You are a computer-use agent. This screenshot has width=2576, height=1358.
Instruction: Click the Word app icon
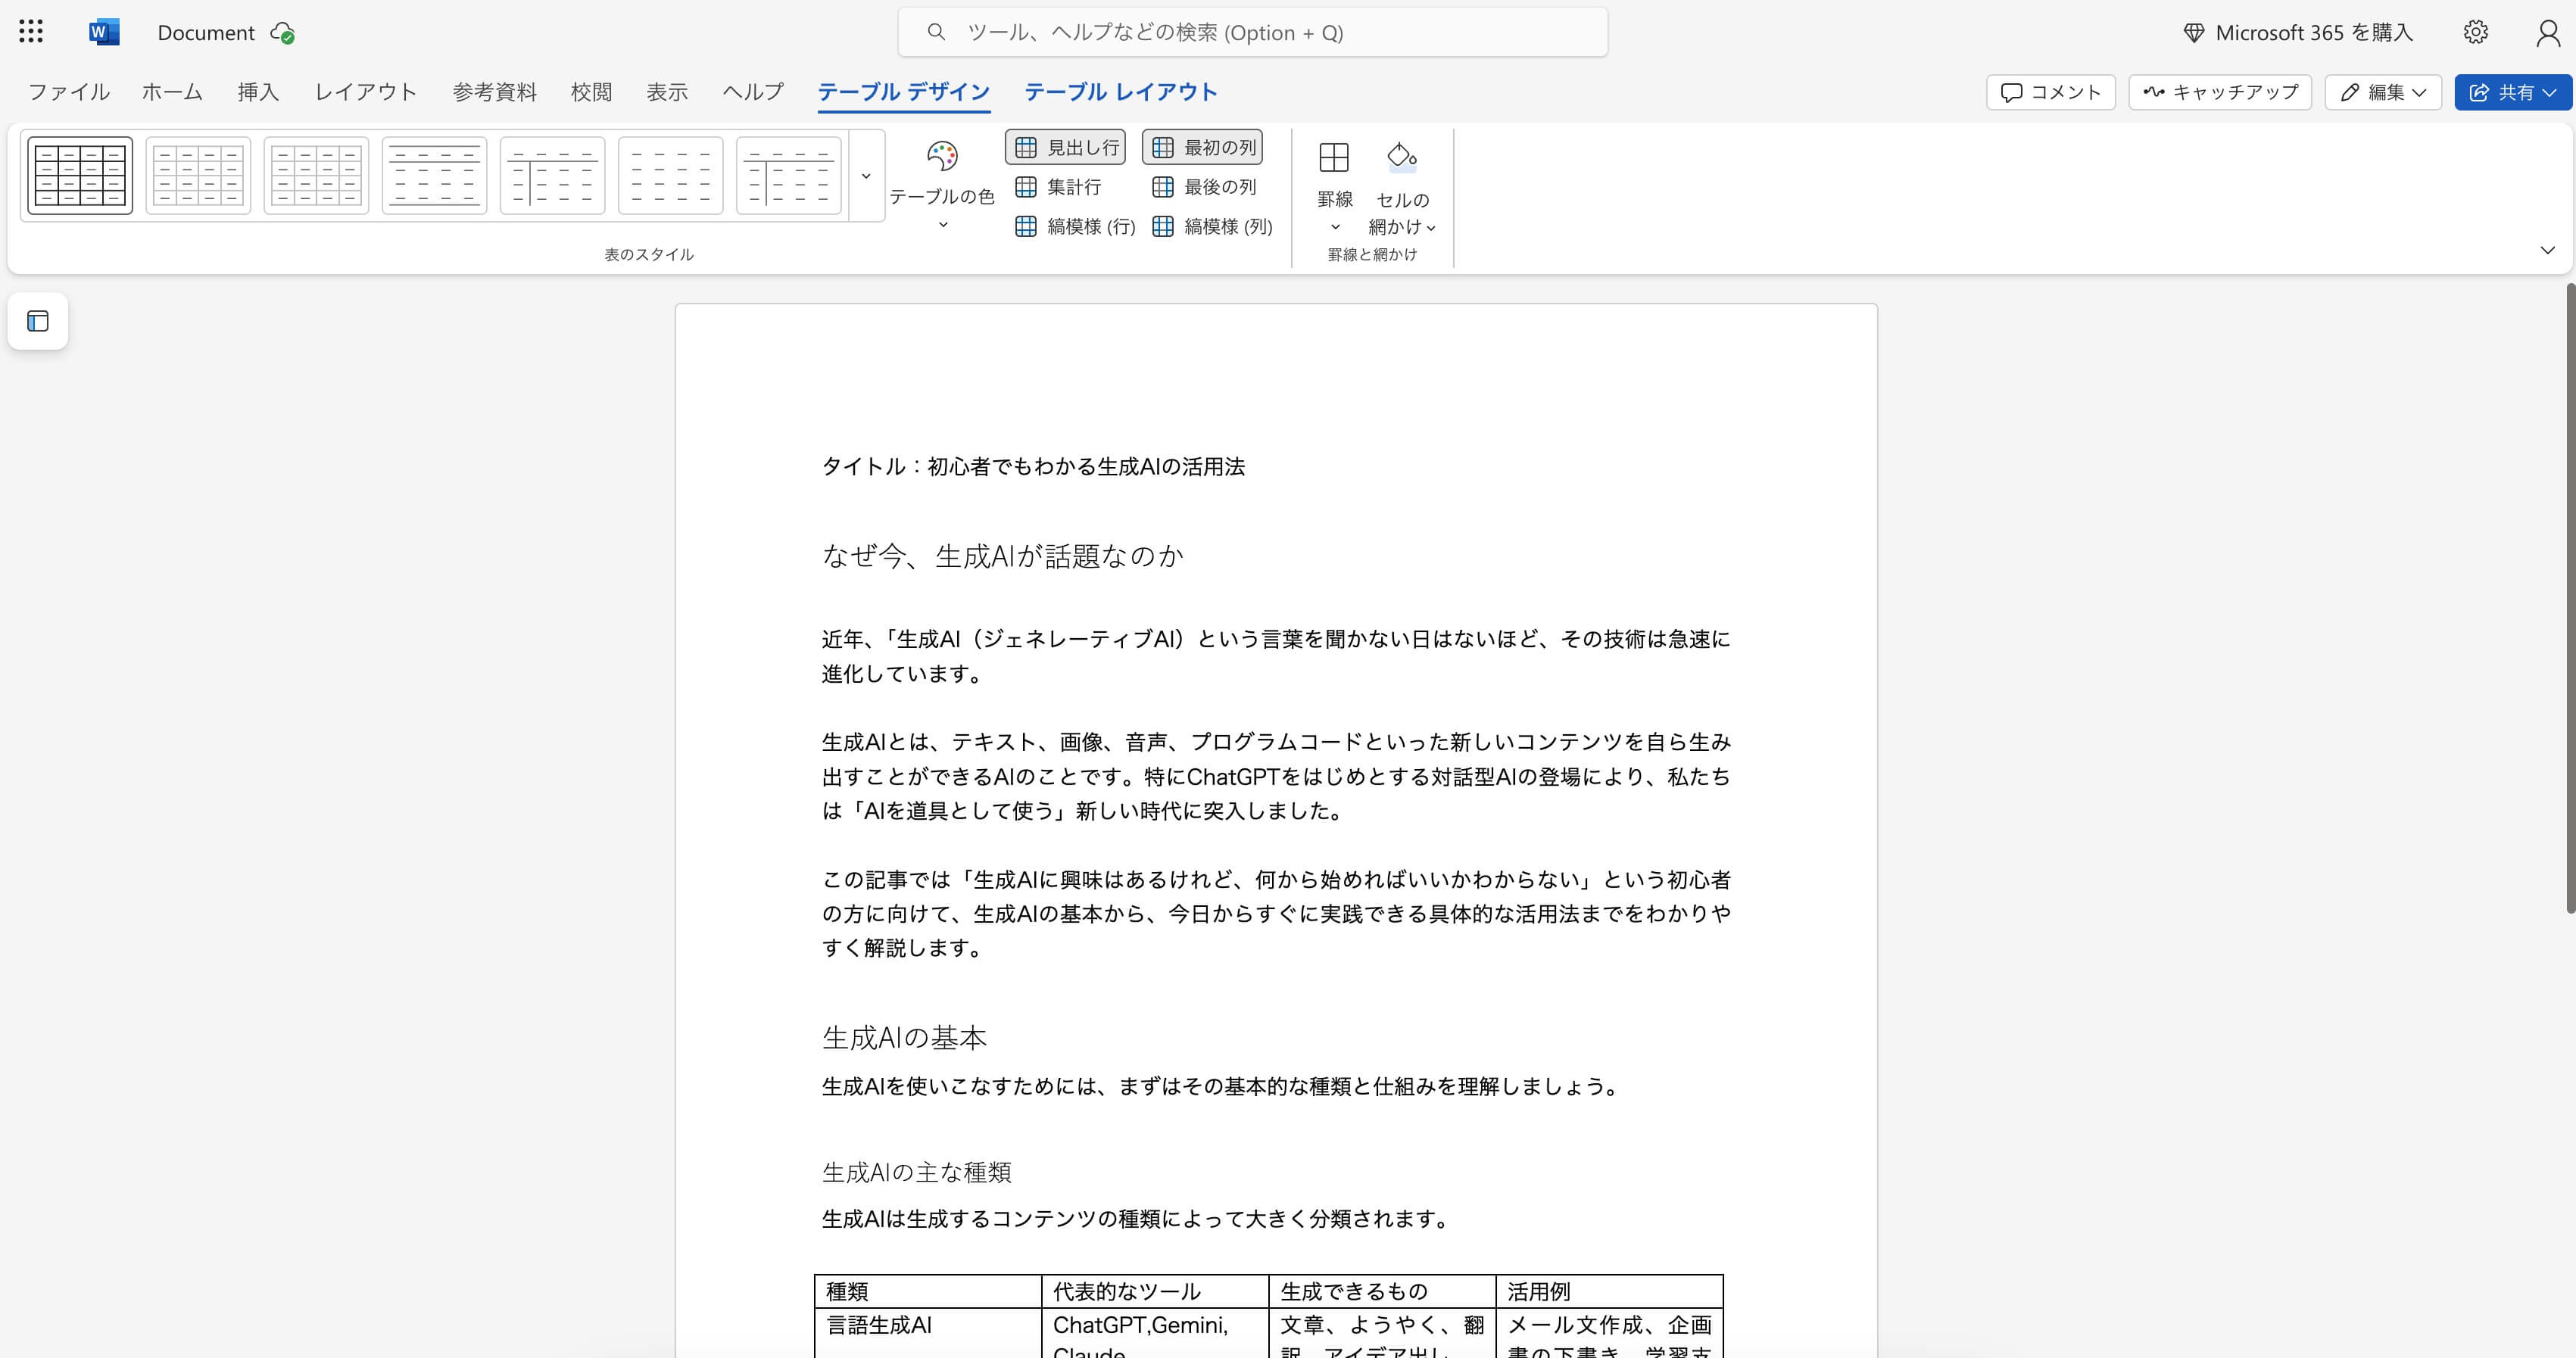pos(103,31)
